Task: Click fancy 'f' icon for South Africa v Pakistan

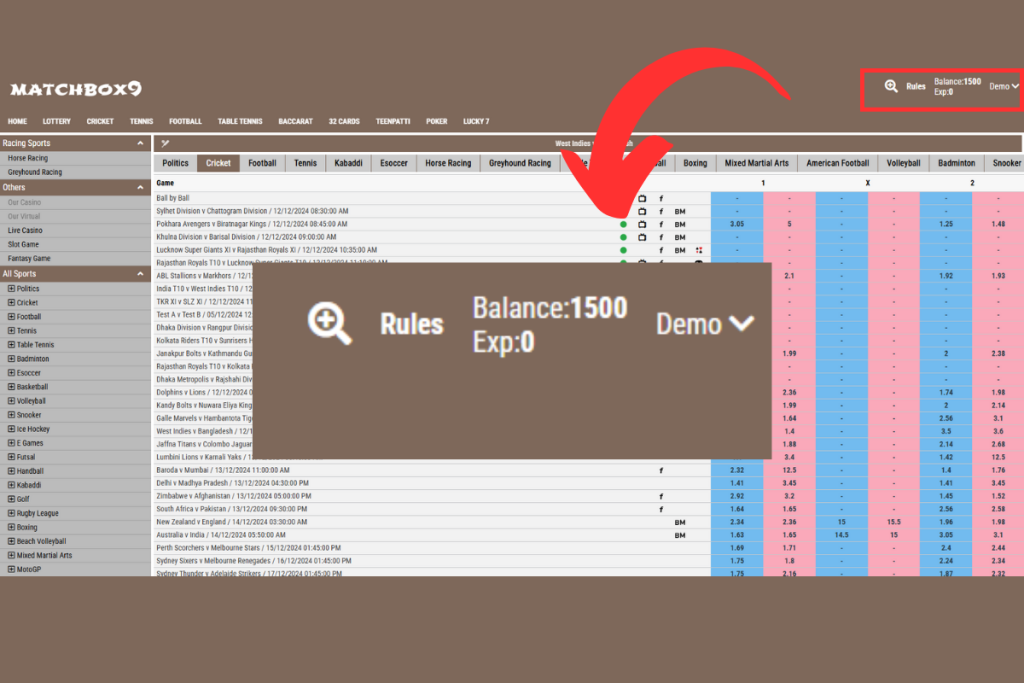Action: click(x=661, y=509)
